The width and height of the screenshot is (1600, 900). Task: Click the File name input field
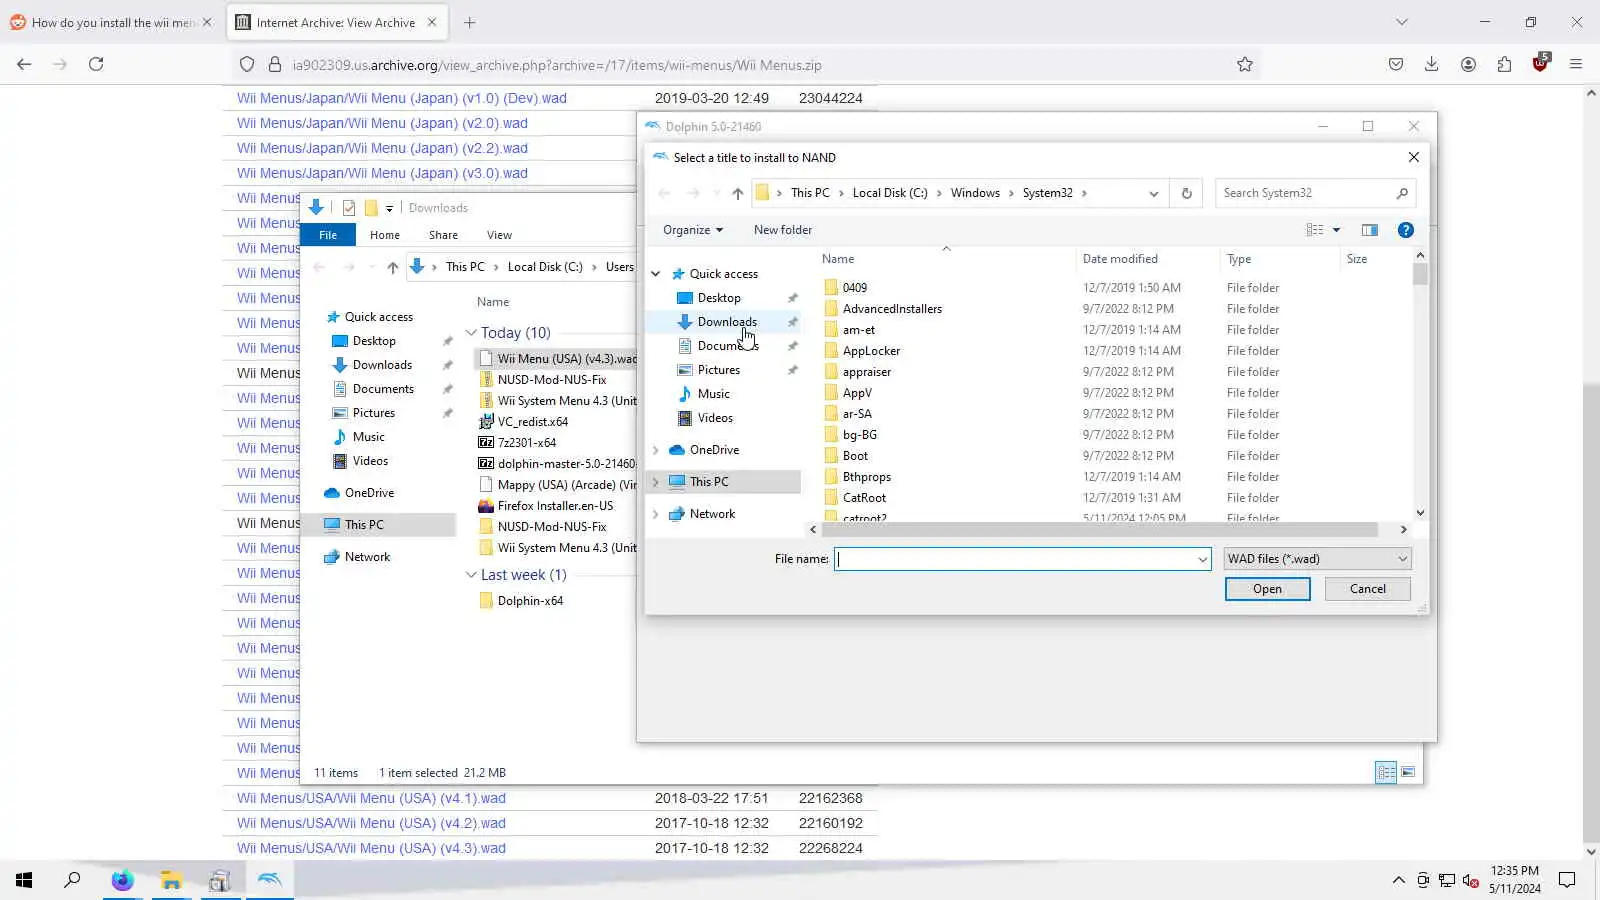pyautogui.click(x=1016, y=559)
